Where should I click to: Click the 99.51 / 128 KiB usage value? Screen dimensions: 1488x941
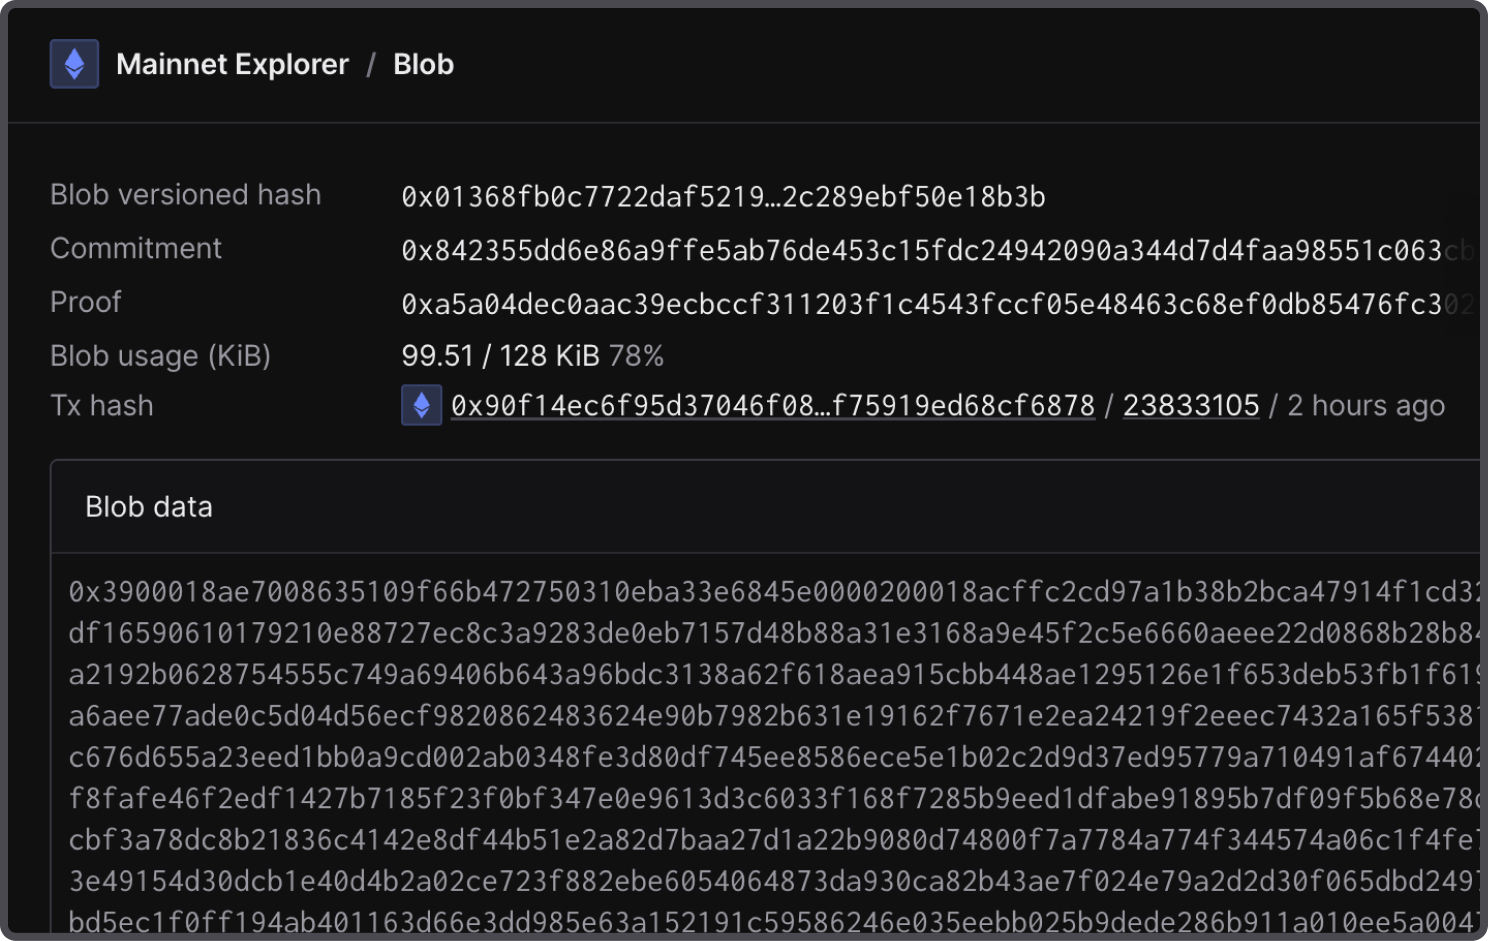coord(500,356)
